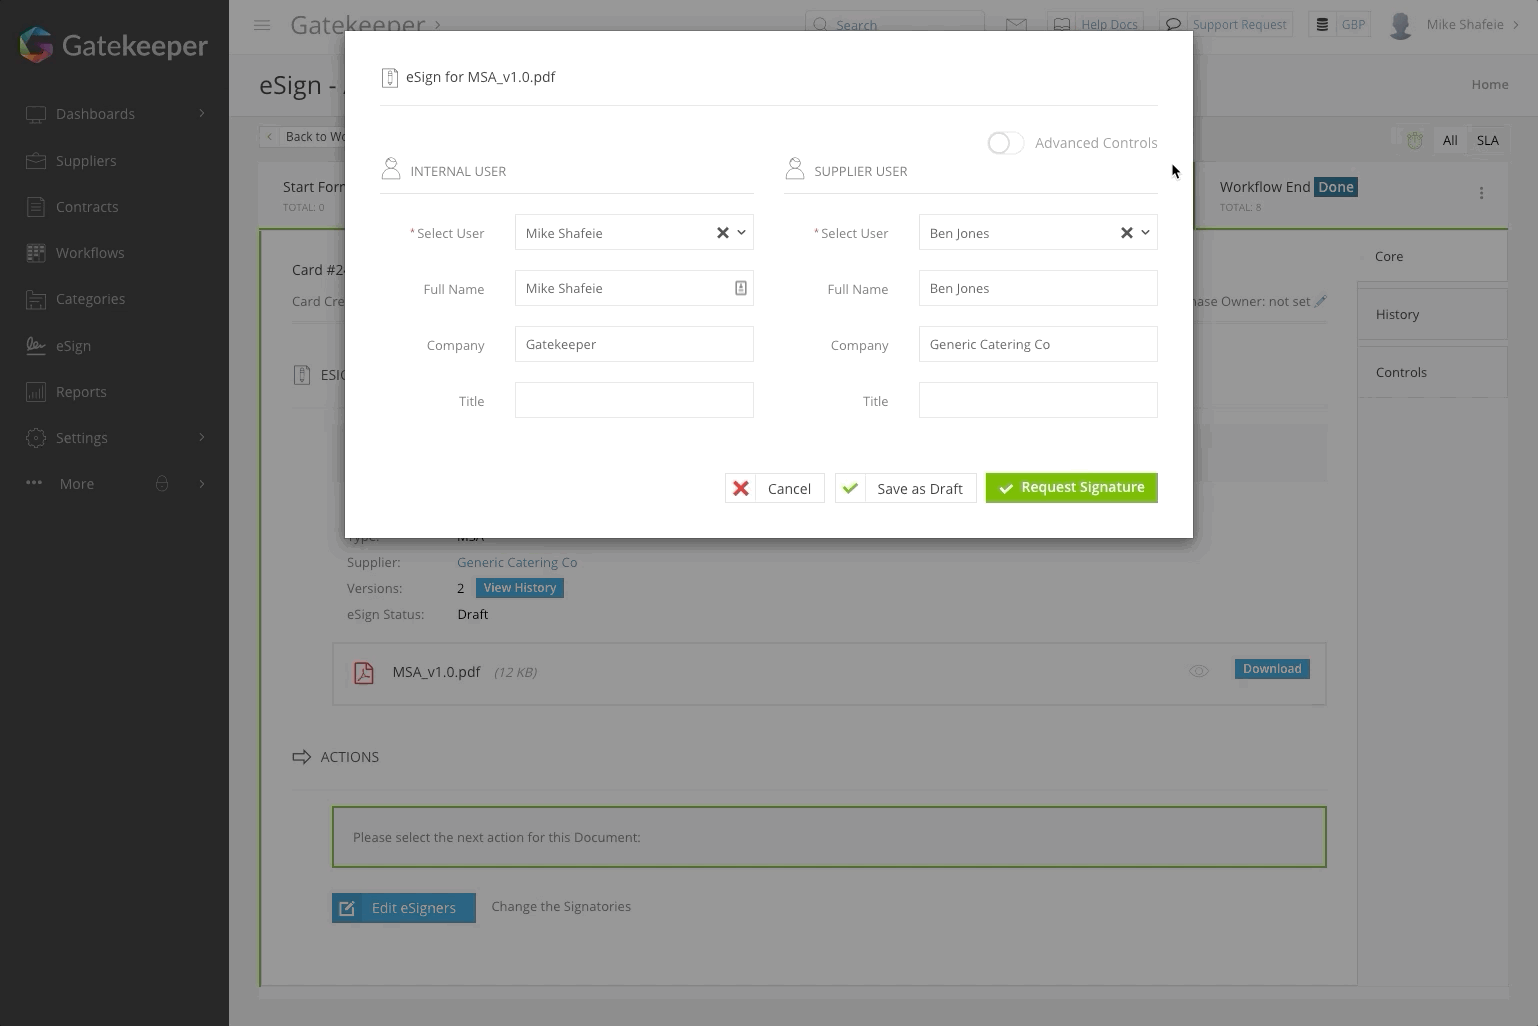Screen dimensions: 1538x1026
Task: Click the pencil icon next to Phase Owner
Action: 1320,301
